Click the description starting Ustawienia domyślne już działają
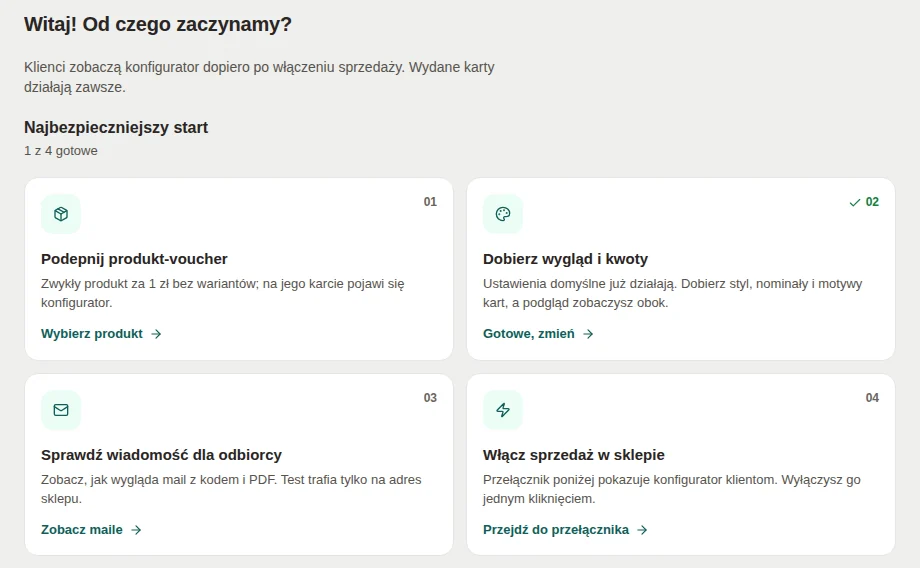 tap(672, 293)
